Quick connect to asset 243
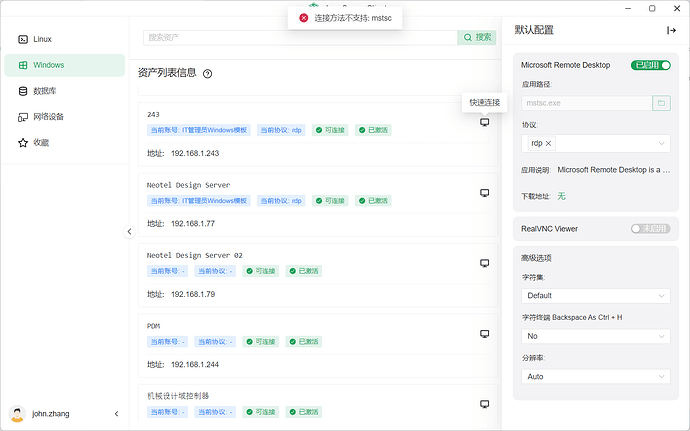Image resolution: width=690 pixels, height=431 pixels. coord(484,122)
